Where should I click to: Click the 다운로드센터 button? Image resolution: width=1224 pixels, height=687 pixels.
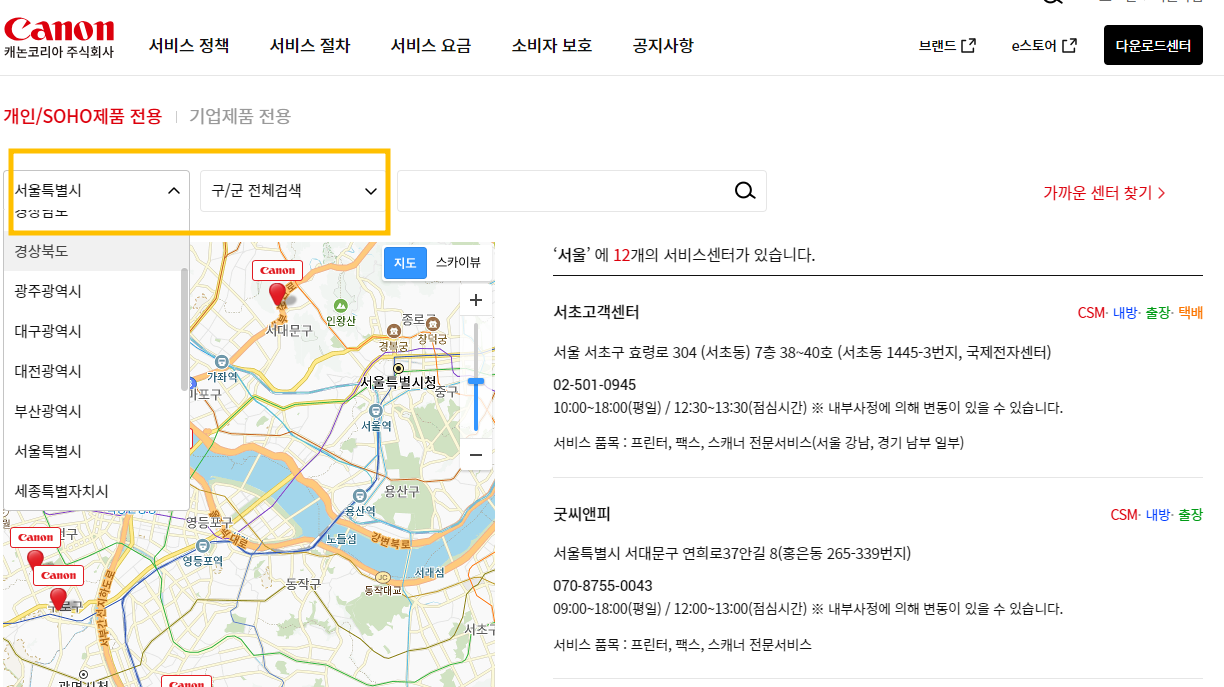tap(1152, 45)
